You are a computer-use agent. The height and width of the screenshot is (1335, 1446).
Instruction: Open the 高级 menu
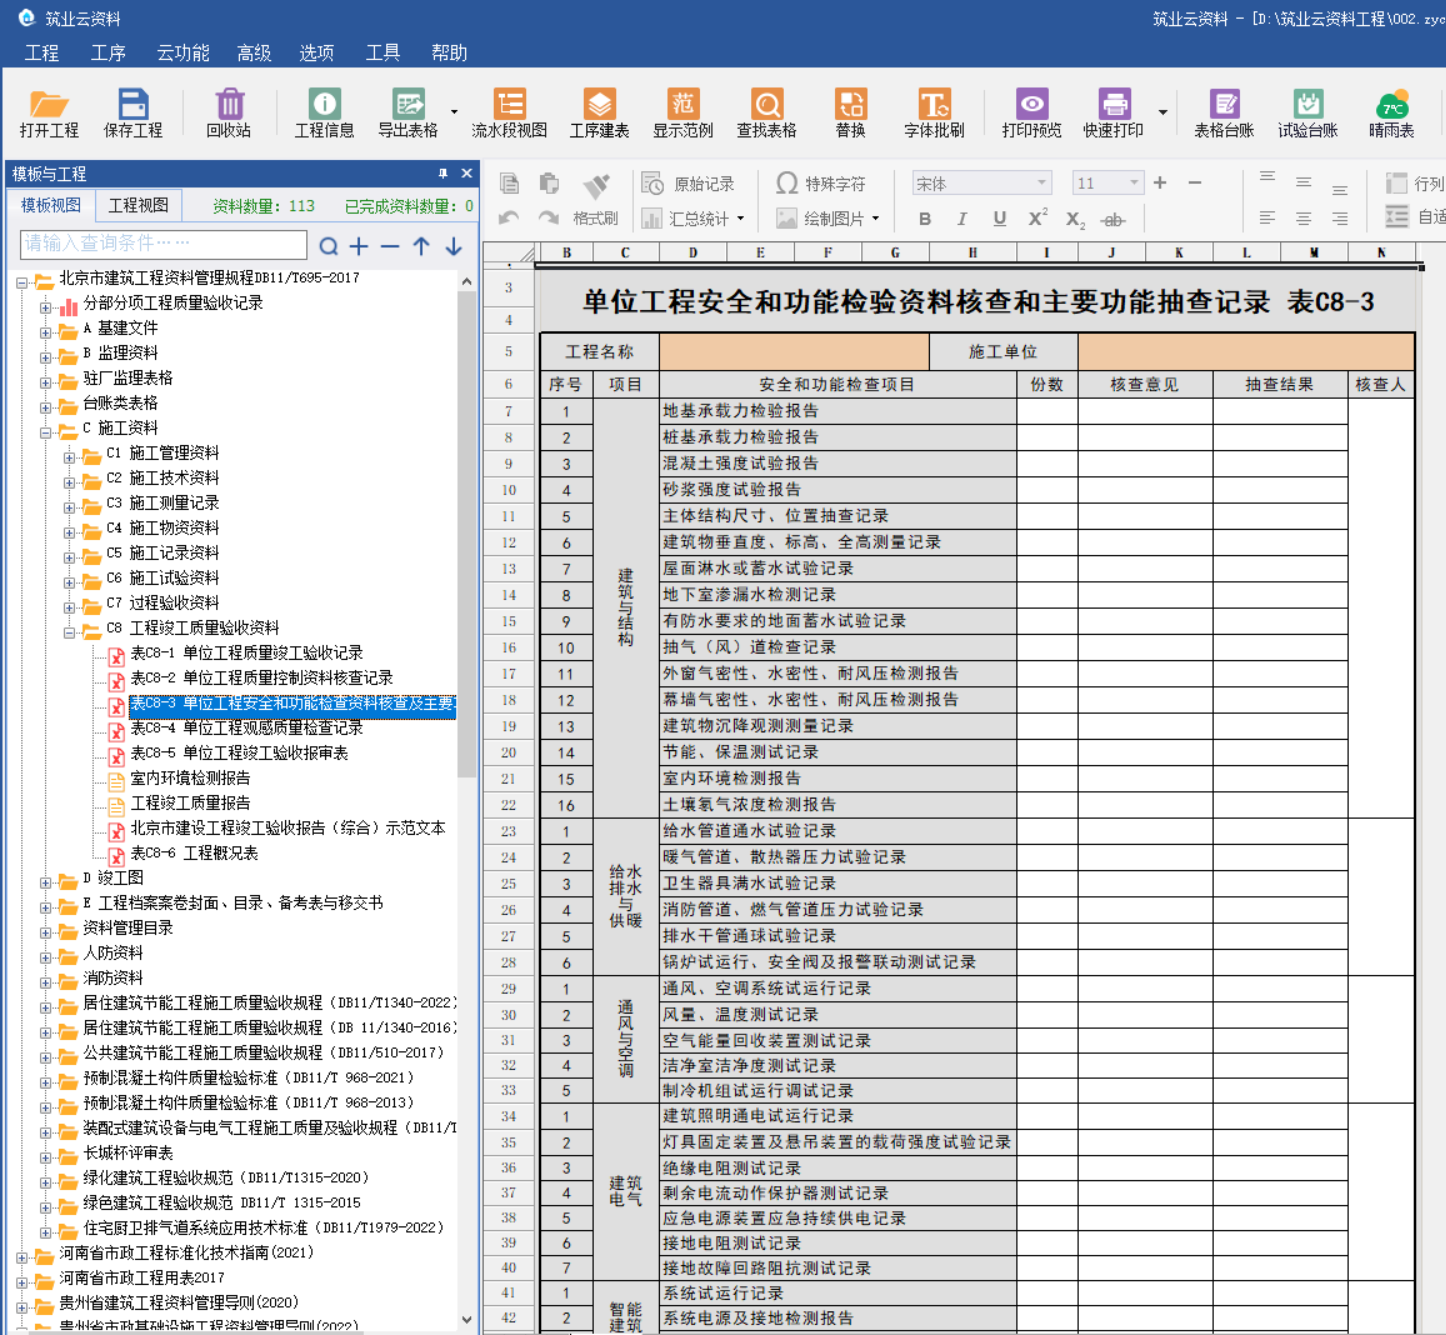coord(254,53)
